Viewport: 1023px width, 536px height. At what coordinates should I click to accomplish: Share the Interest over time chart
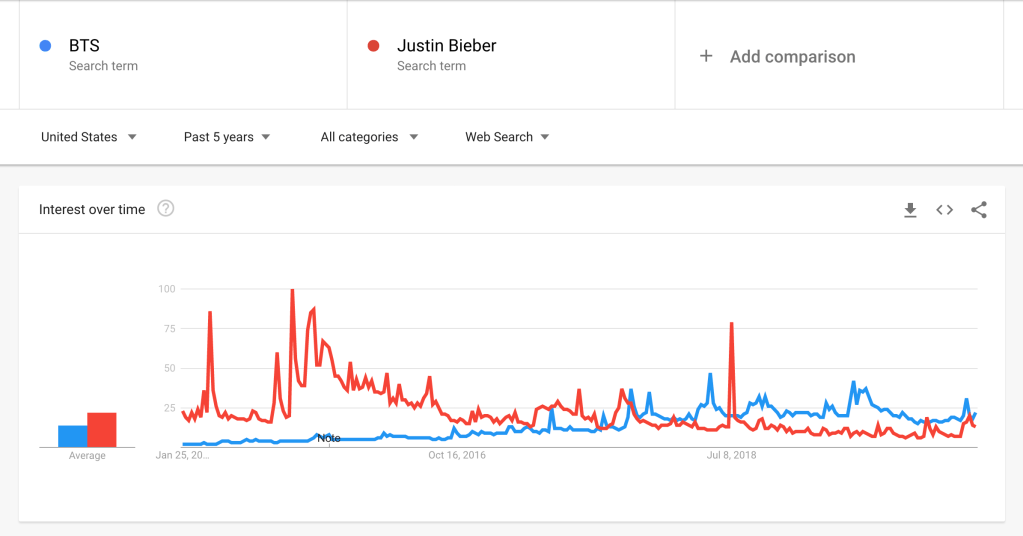[979, 210]
